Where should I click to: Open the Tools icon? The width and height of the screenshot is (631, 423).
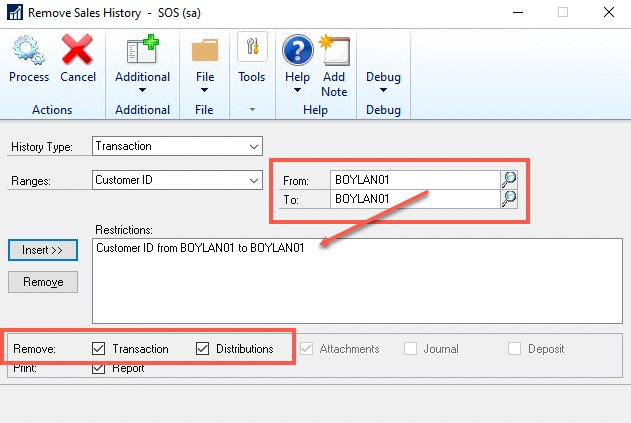coord(252,47)
